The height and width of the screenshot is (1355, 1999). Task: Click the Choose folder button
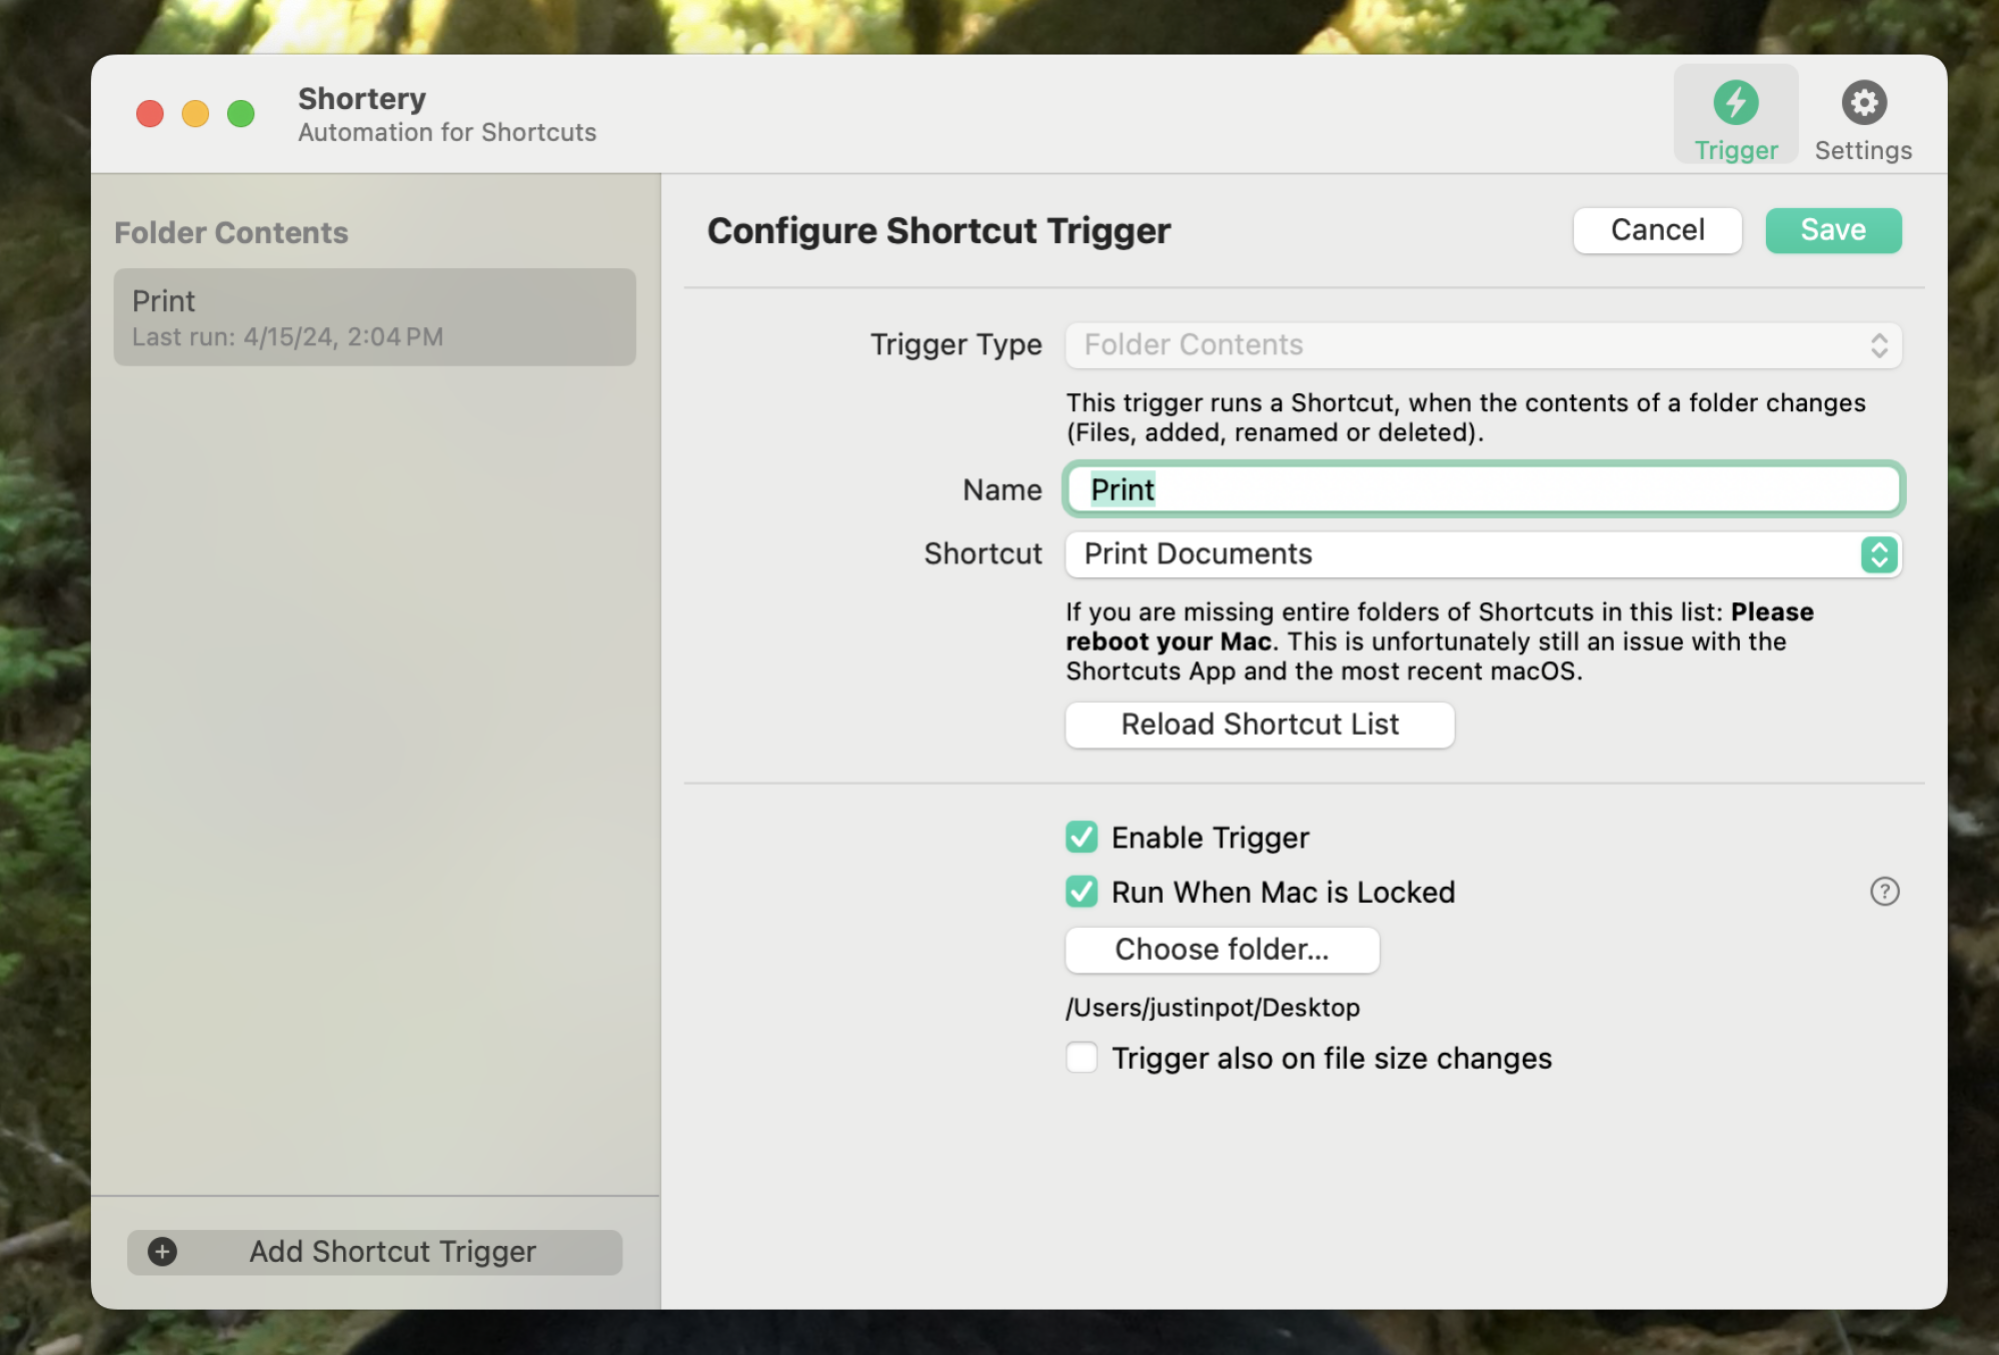click(x=1222, y=948)
